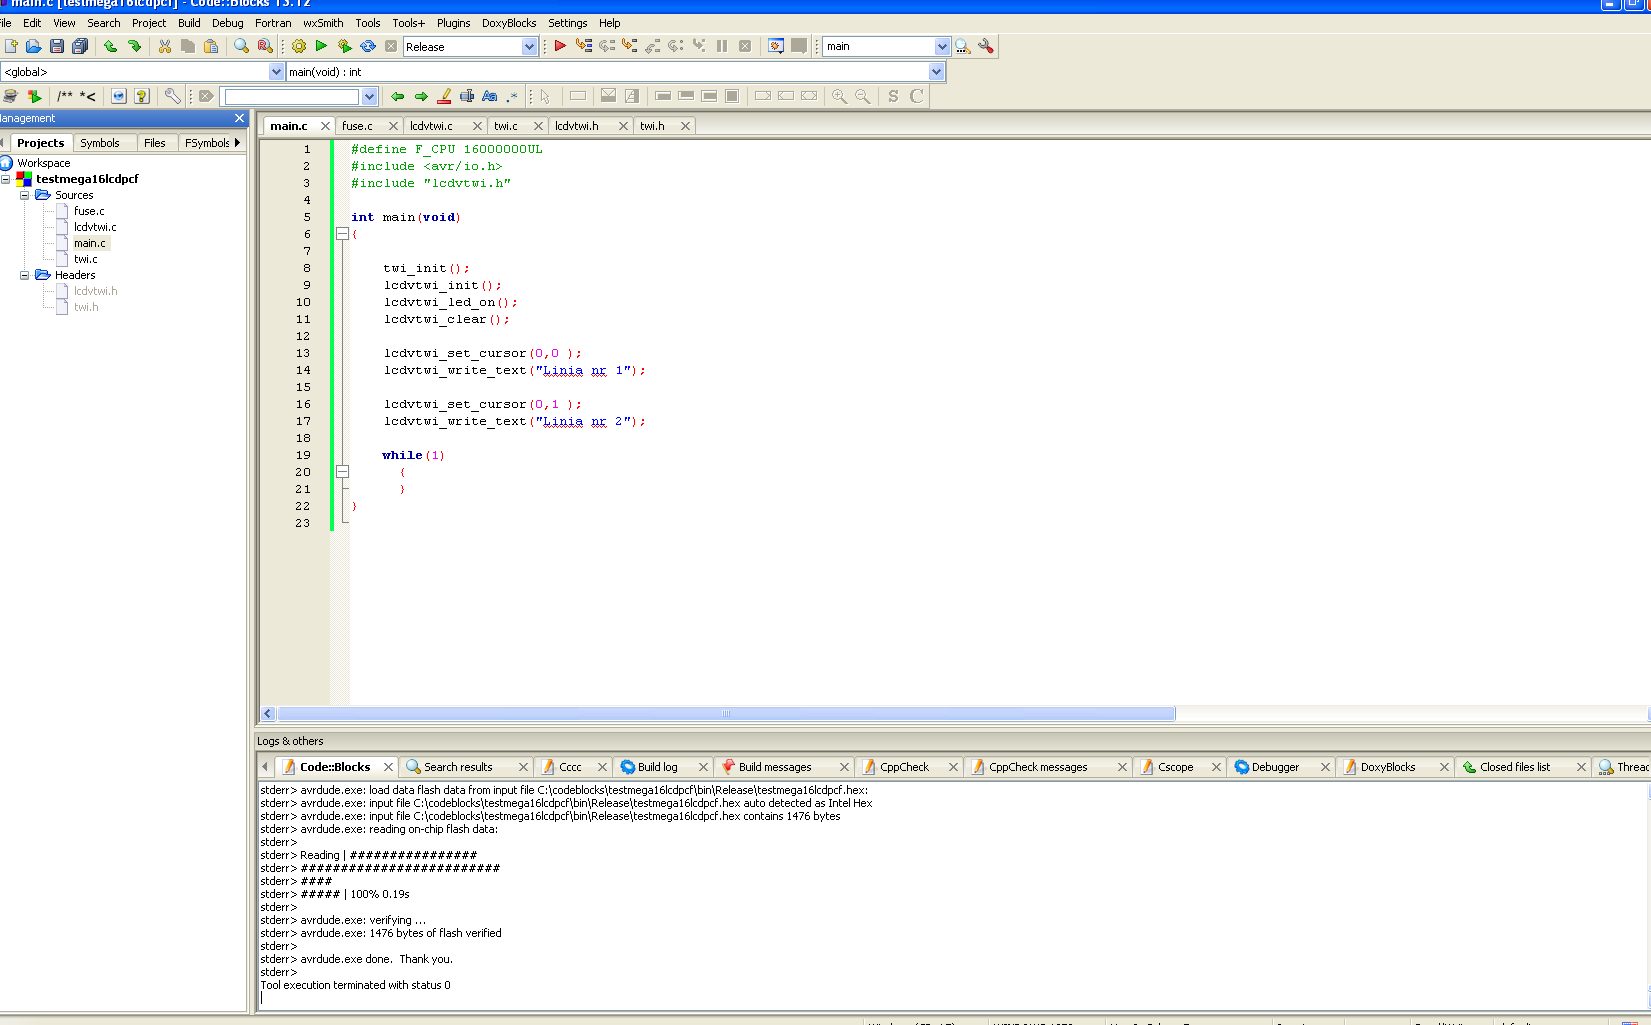This screenshot has height=1025, width=1651.
Task: Click the incremental search text field
Action: coord(291,97)
